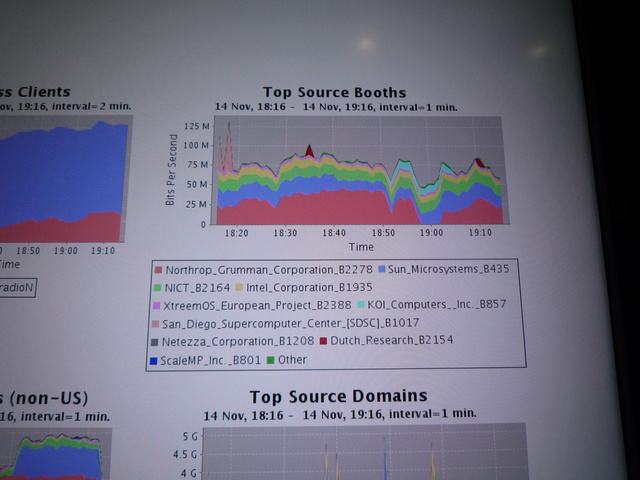The image size is (640, 480).
Task: Select legend label Northrop_Grumman_Corporation_B2278
Action: (269, 270)
